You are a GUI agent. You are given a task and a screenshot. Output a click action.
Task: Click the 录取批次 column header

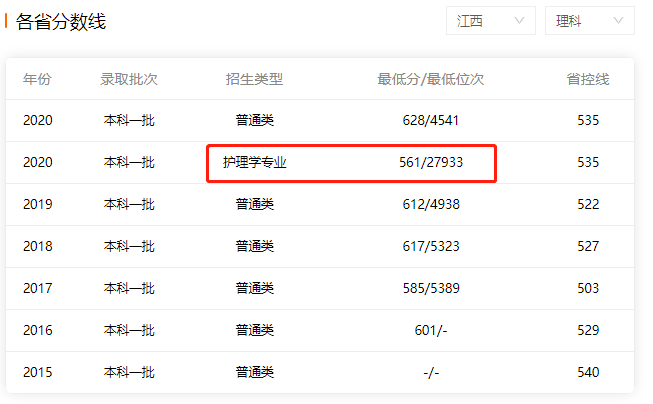(x=129, y=79)
